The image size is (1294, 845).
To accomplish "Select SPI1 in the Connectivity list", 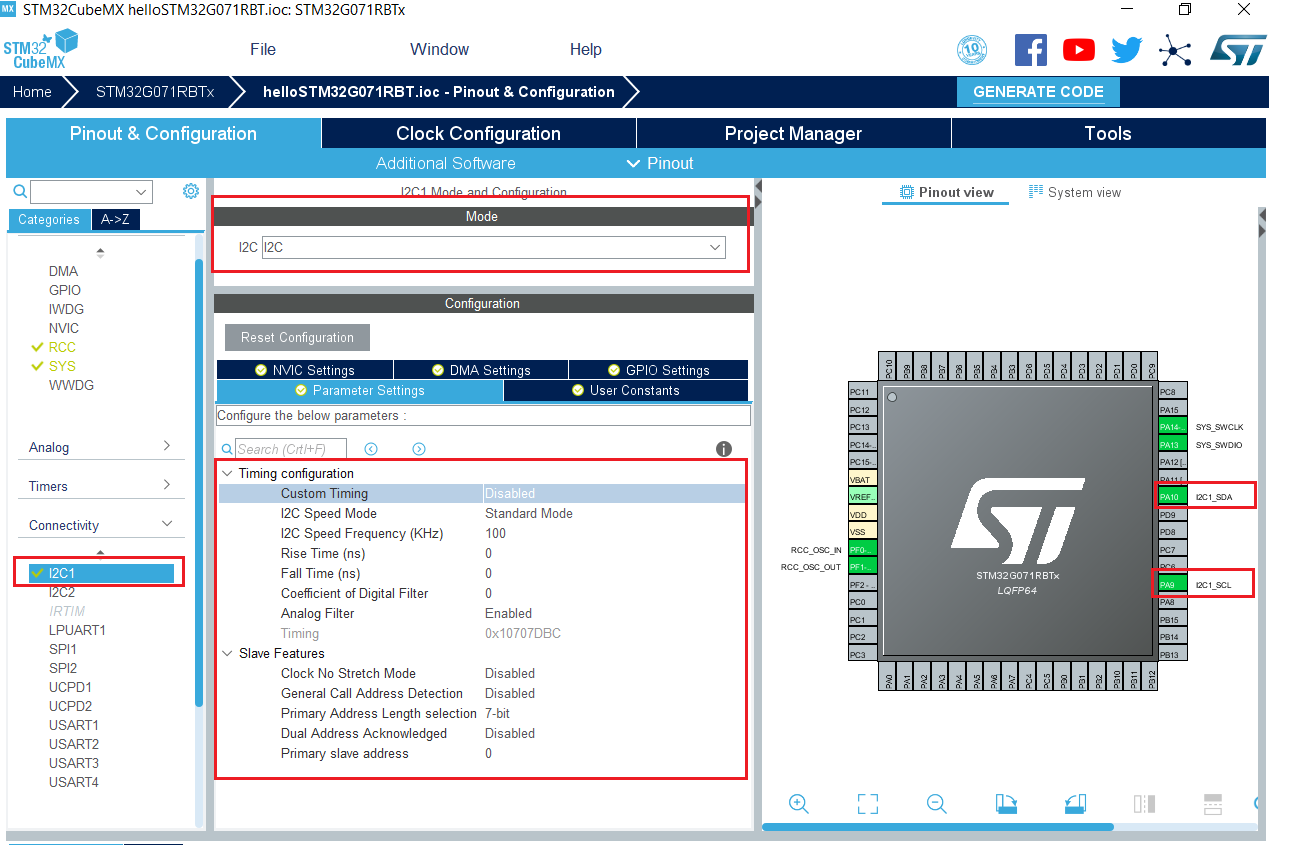I will point(63,649).
